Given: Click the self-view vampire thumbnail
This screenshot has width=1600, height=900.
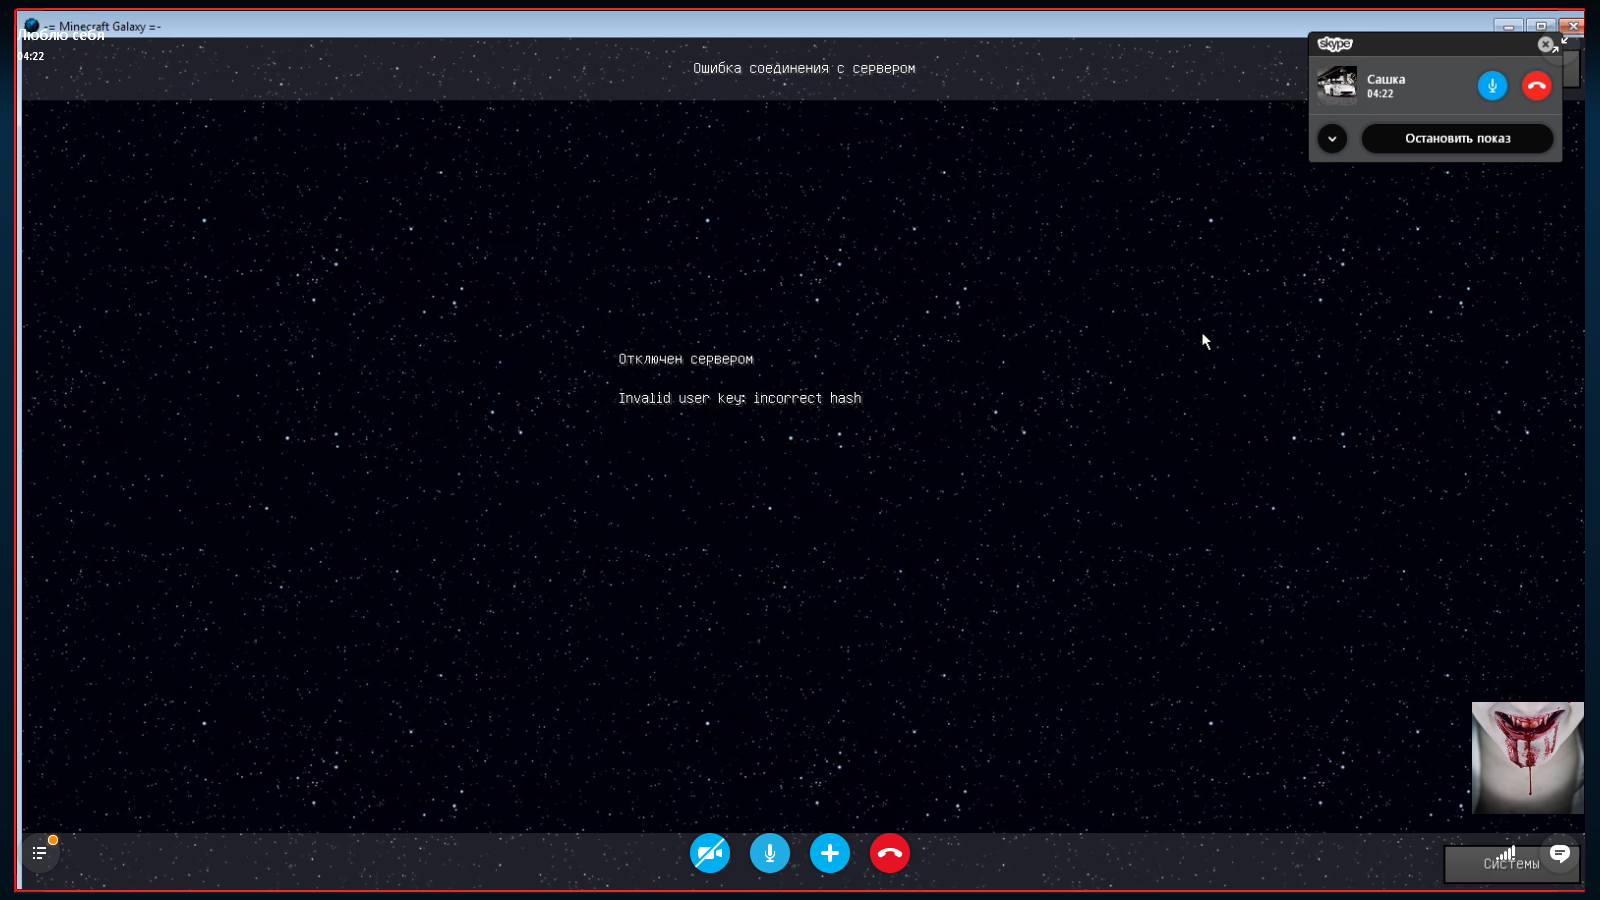Looking at the screenshot, I should 1528,758.
